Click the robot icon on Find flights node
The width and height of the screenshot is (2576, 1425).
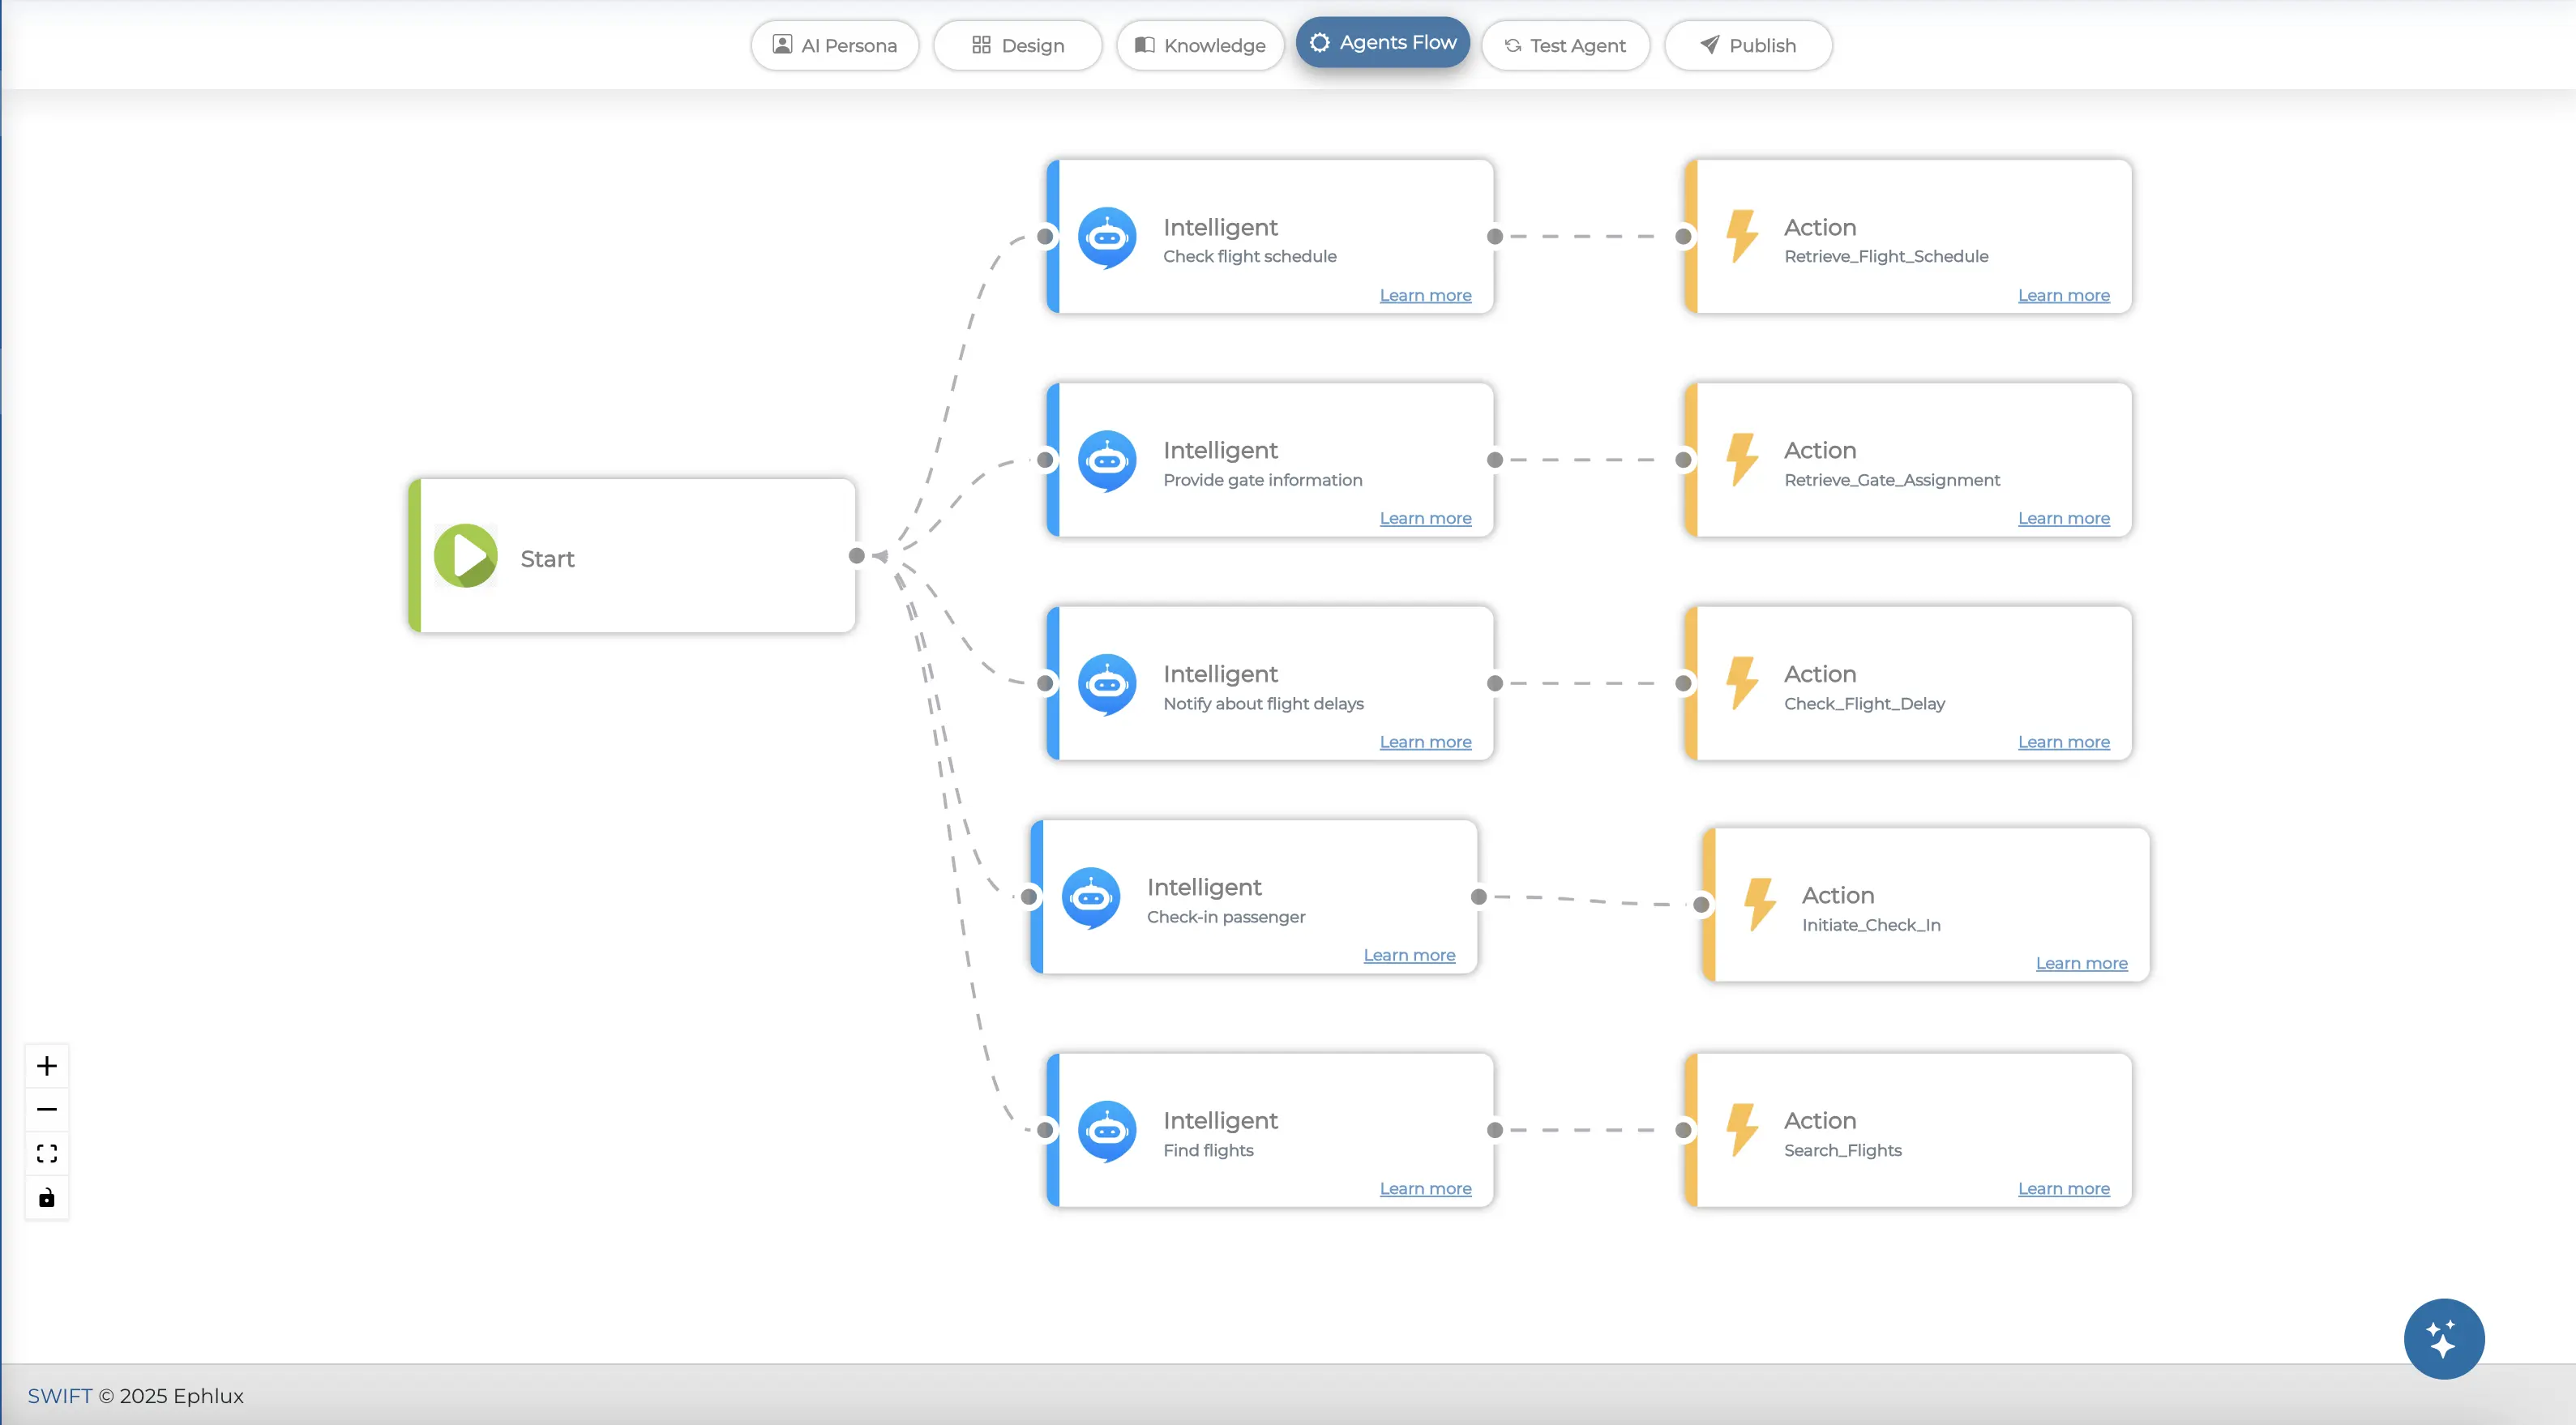tap(1106, 1131)
